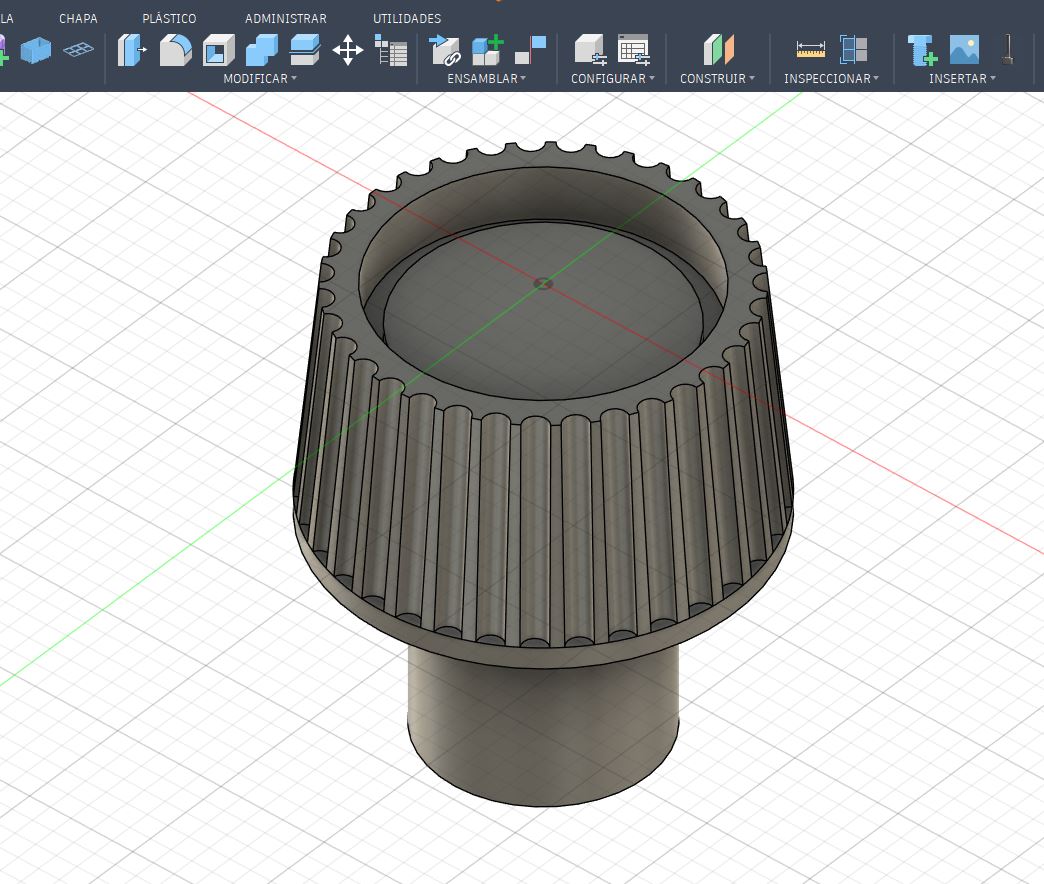Expand the ENSAMBLAR dropdown menu
1044x884 pixels.
487,79
